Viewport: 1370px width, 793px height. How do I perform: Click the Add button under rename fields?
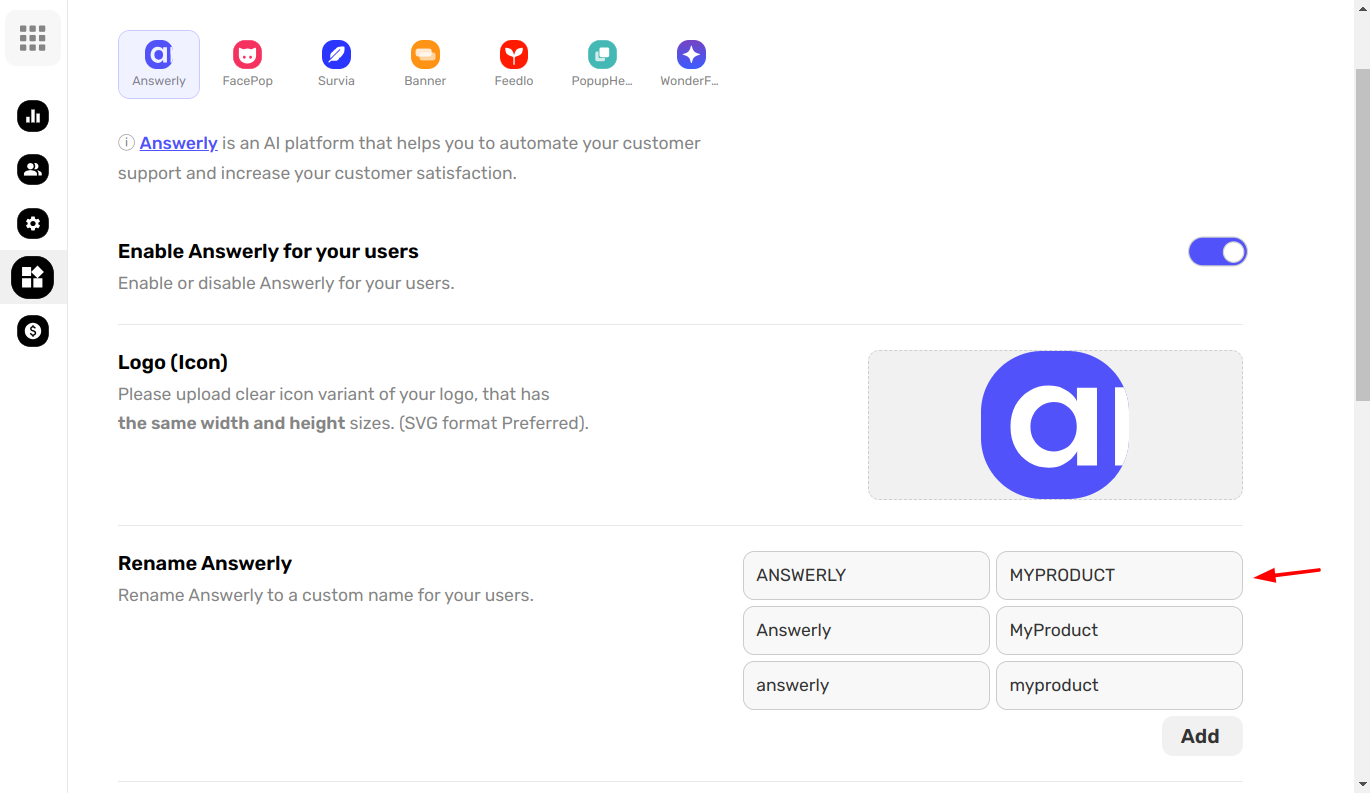1202,736
